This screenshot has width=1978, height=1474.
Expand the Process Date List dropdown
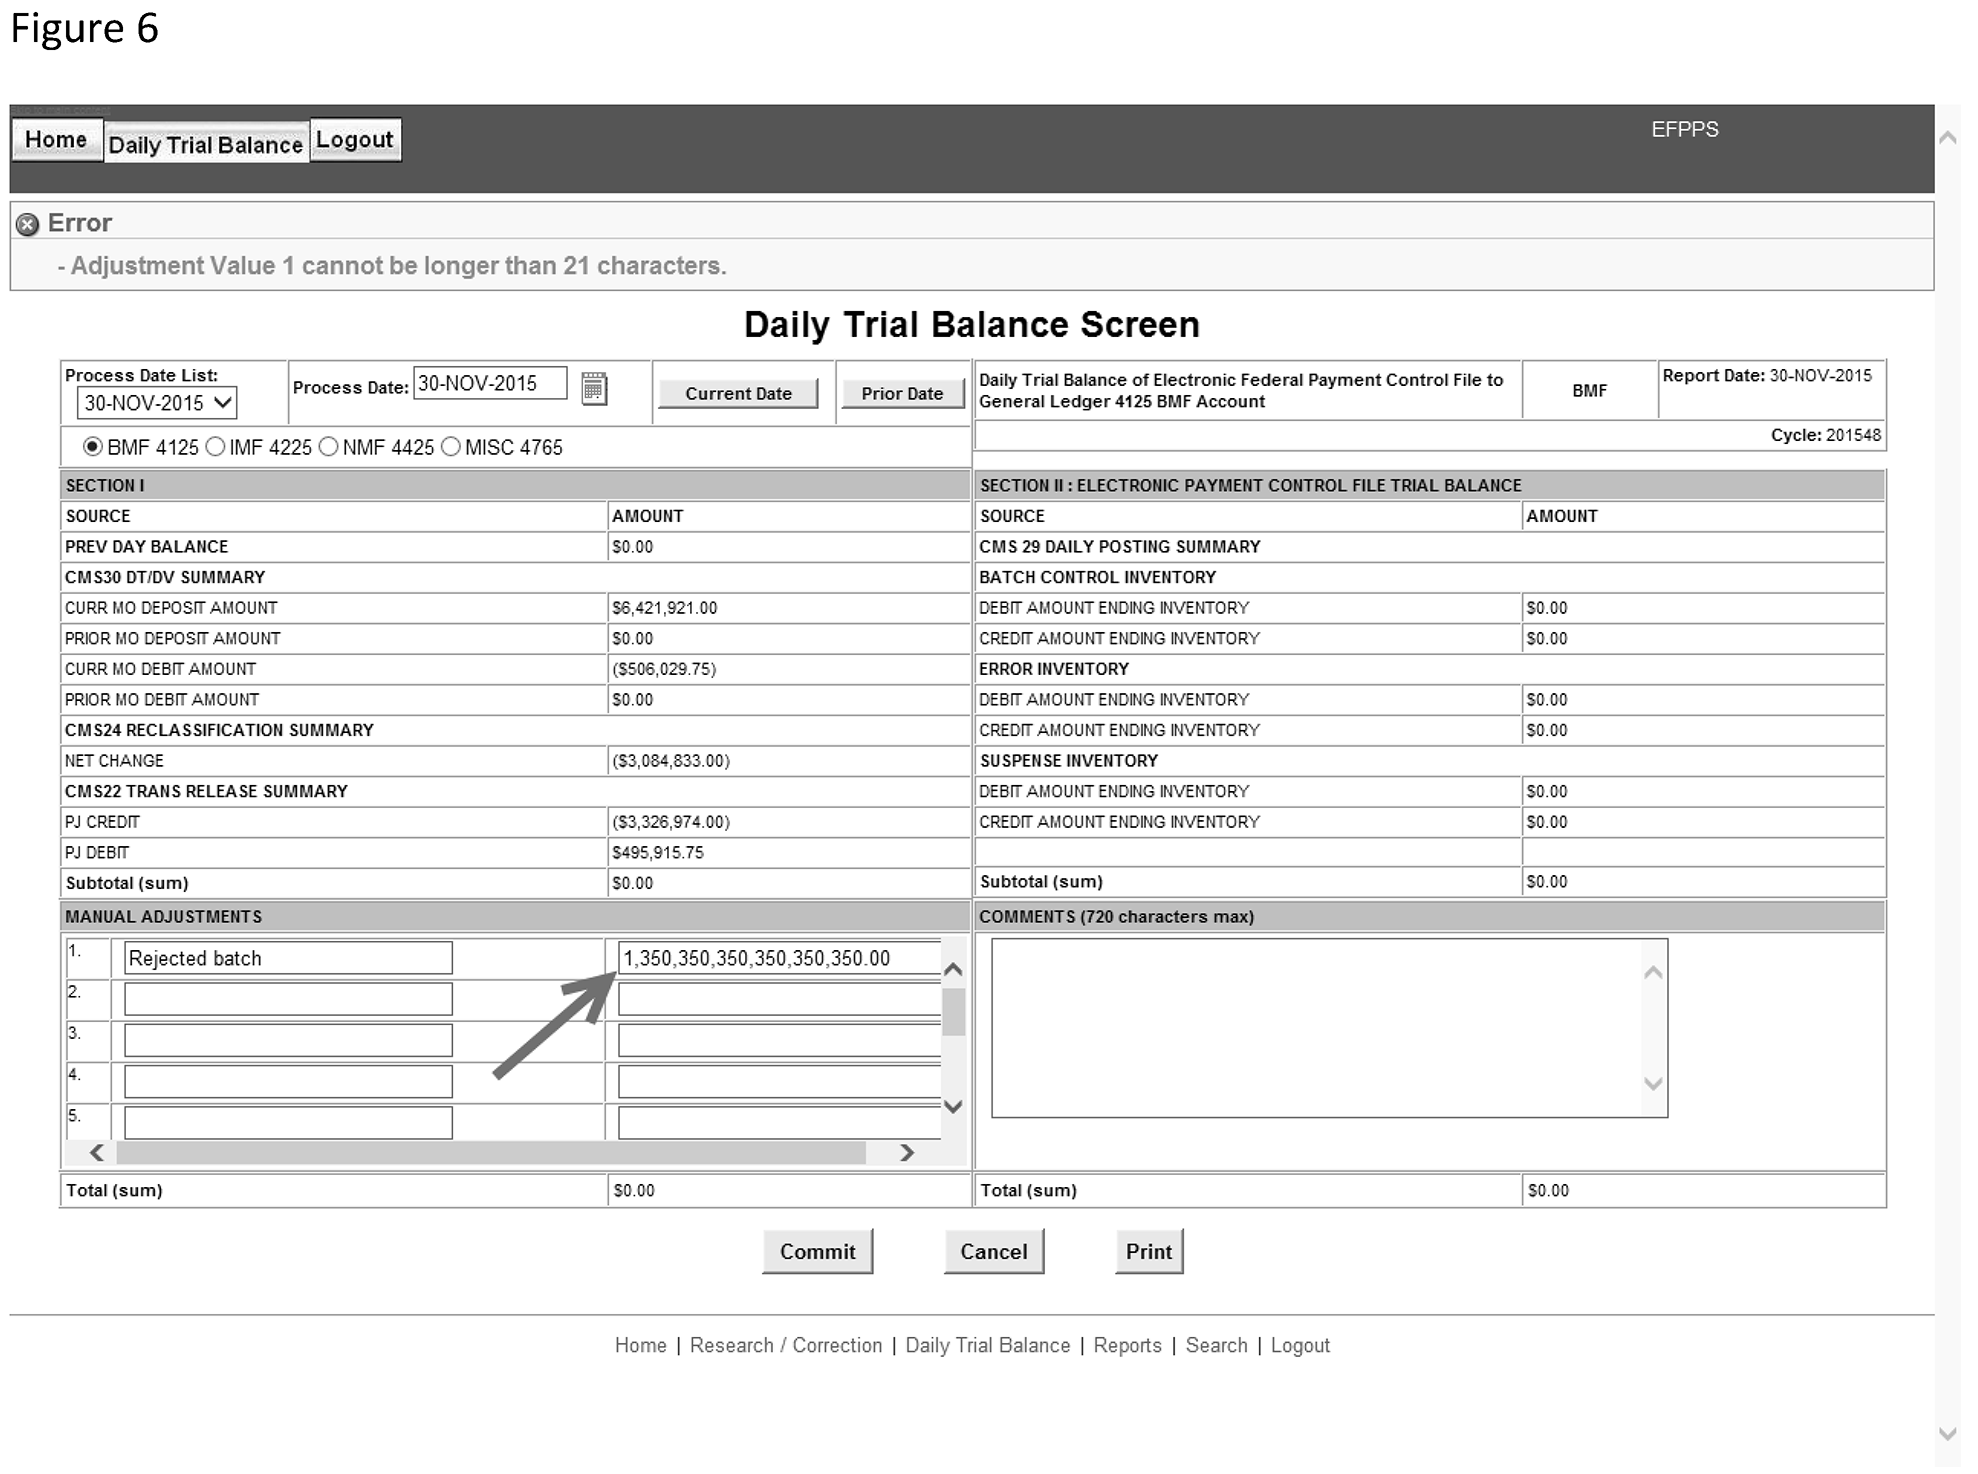[x=157, y=403]
